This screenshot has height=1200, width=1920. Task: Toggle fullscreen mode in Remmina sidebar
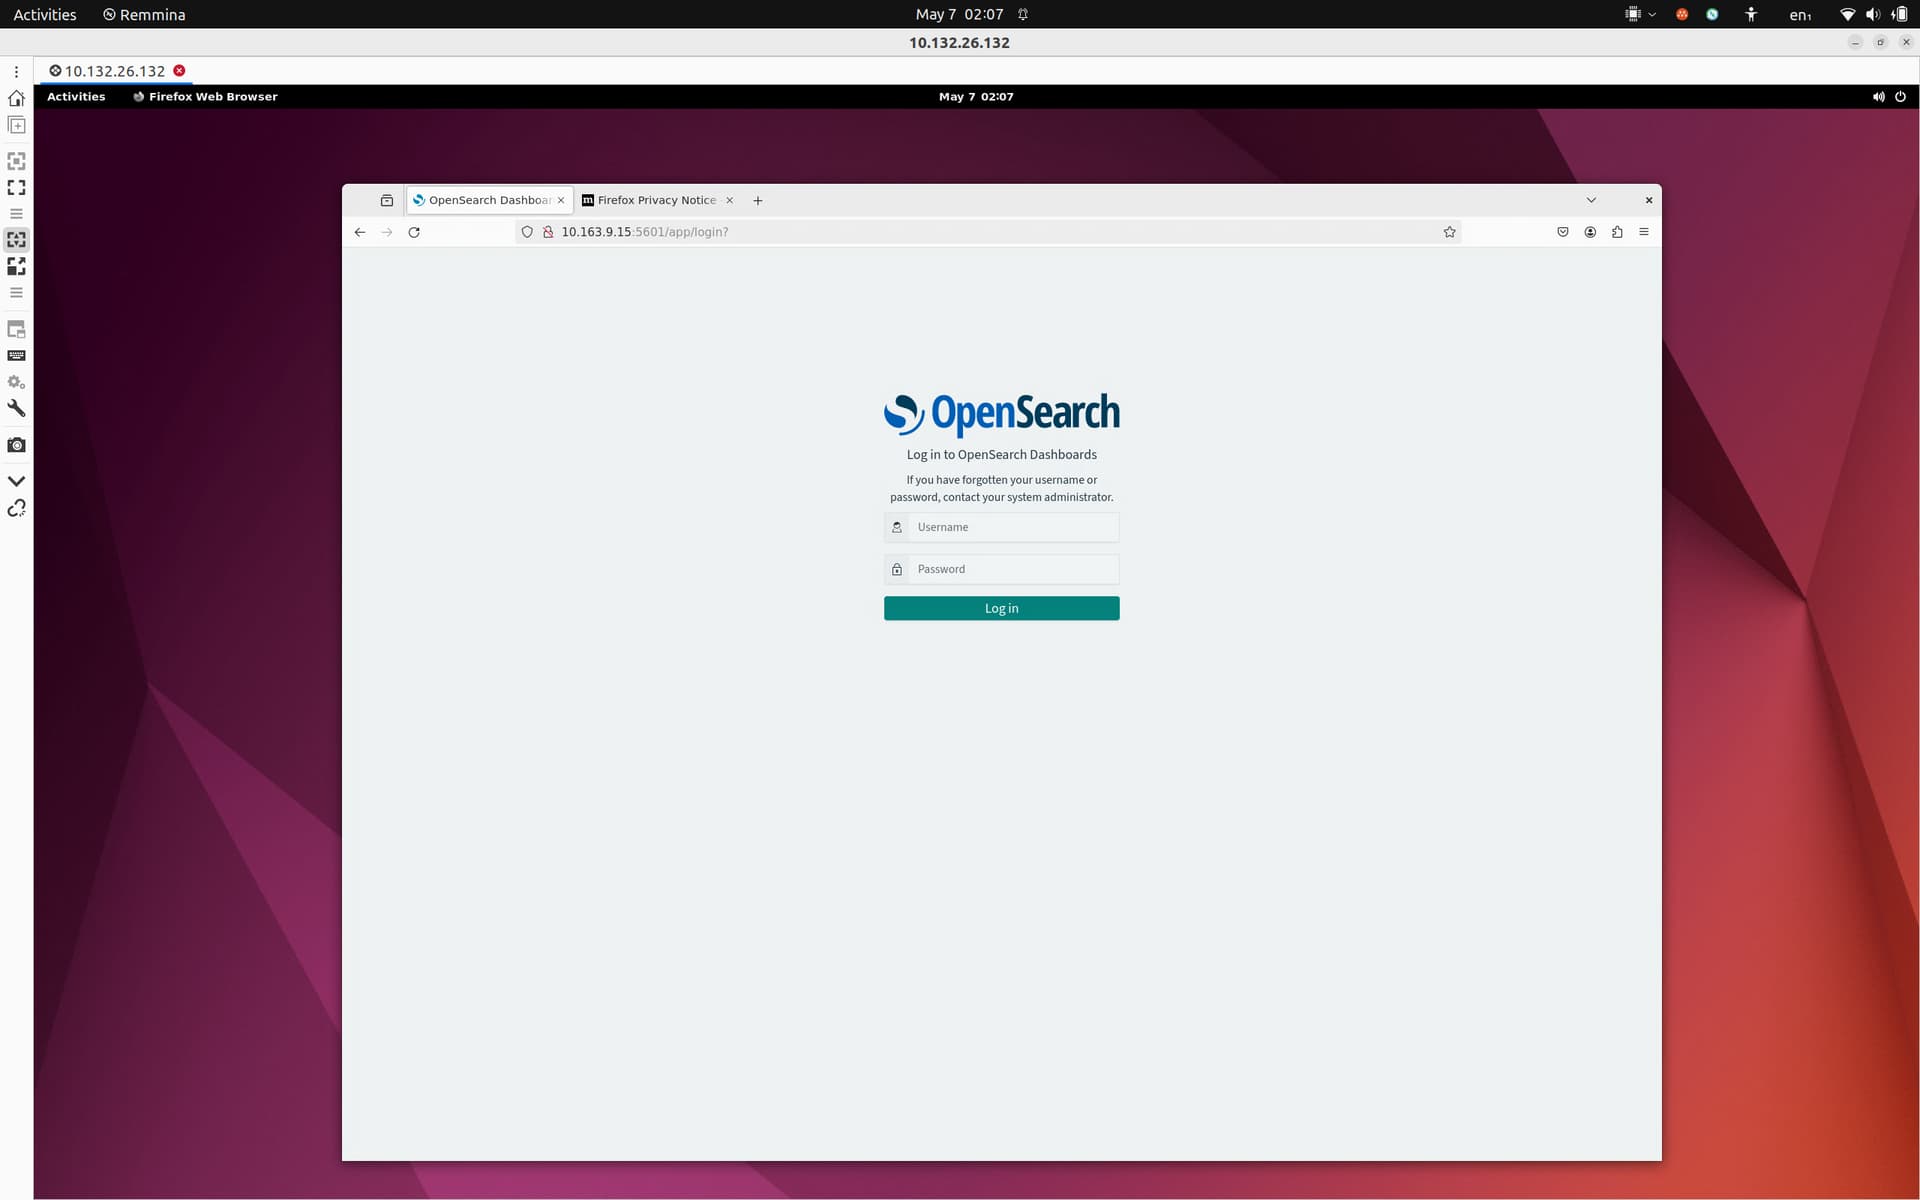click(x=16, y=187)
